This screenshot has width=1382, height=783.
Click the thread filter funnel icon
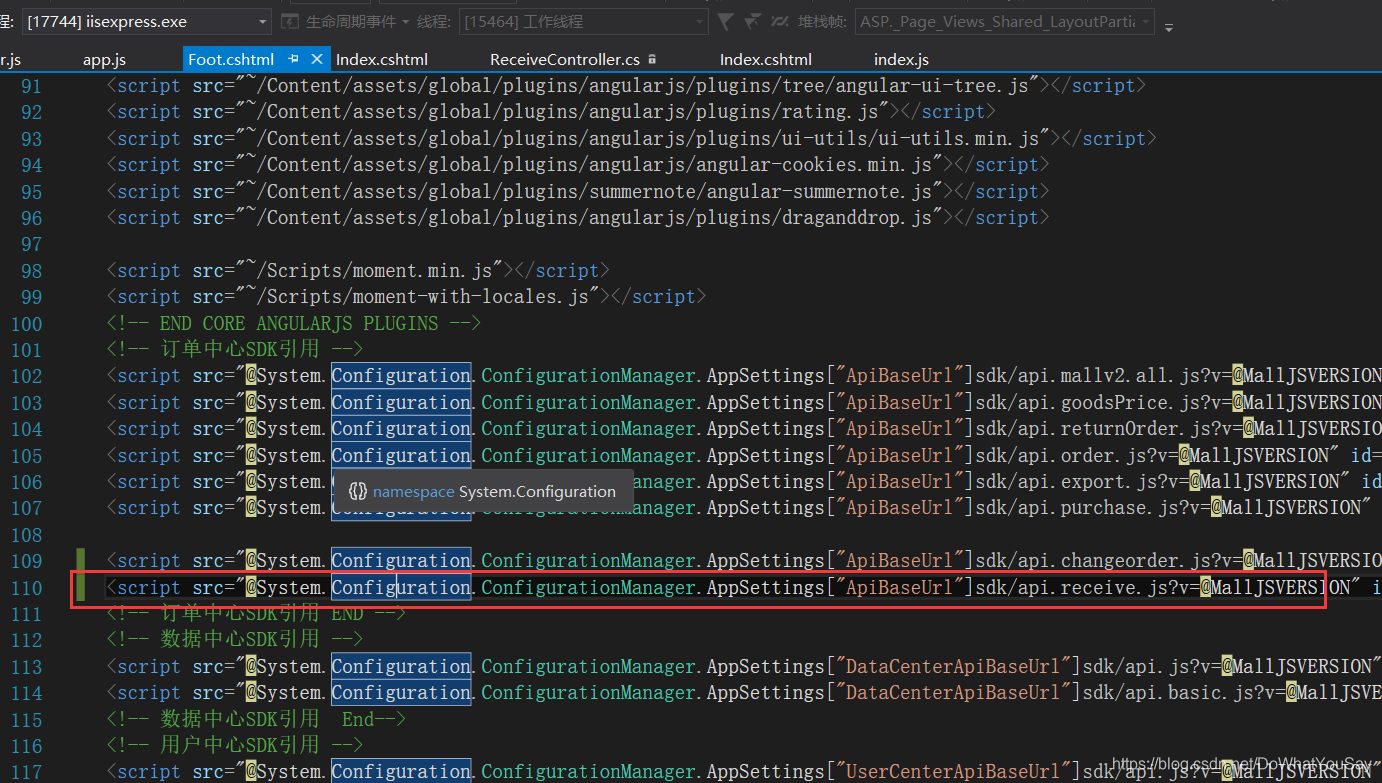click(x=726, y=21)
